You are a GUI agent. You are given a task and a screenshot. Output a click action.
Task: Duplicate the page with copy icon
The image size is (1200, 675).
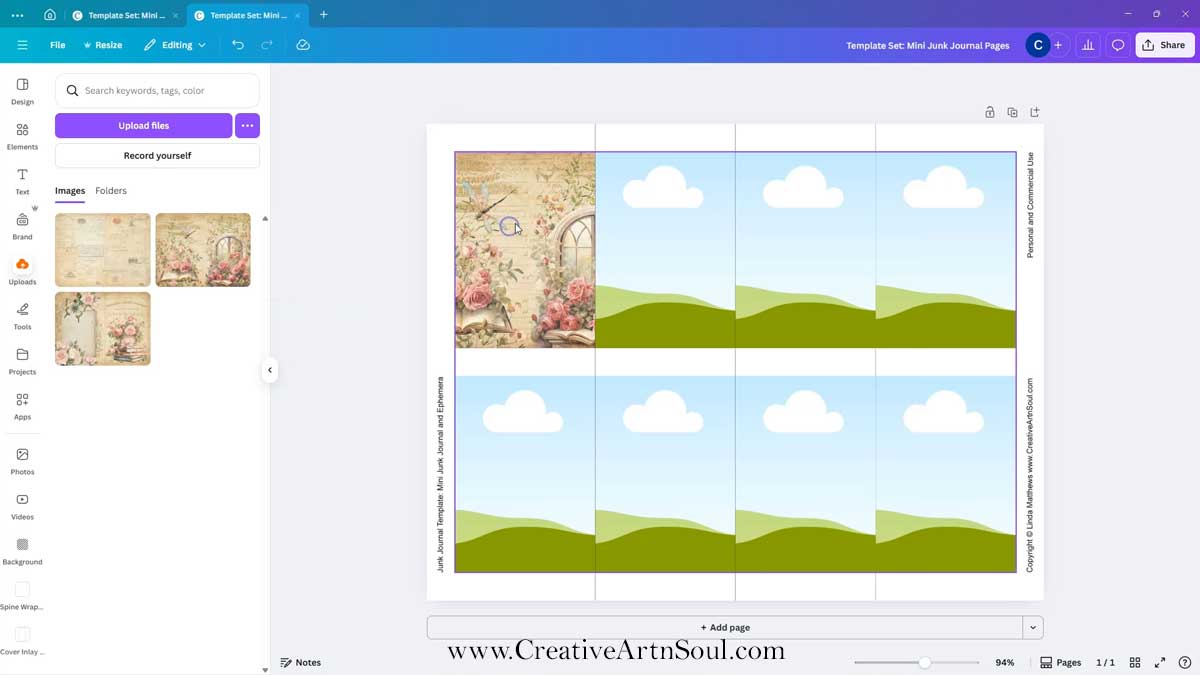coord(1012,113)
